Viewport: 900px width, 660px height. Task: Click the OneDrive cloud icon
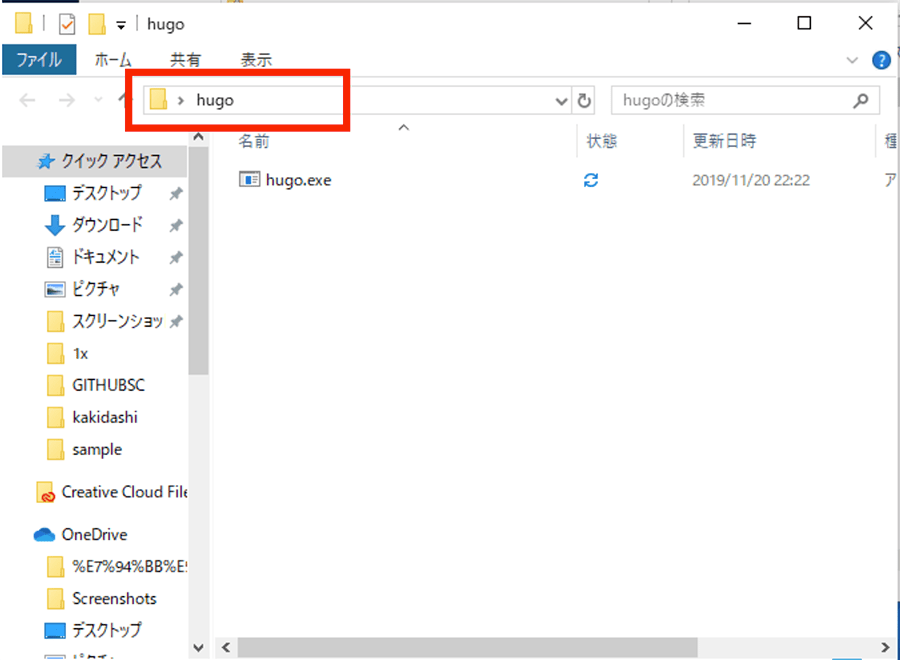(44, 535)
